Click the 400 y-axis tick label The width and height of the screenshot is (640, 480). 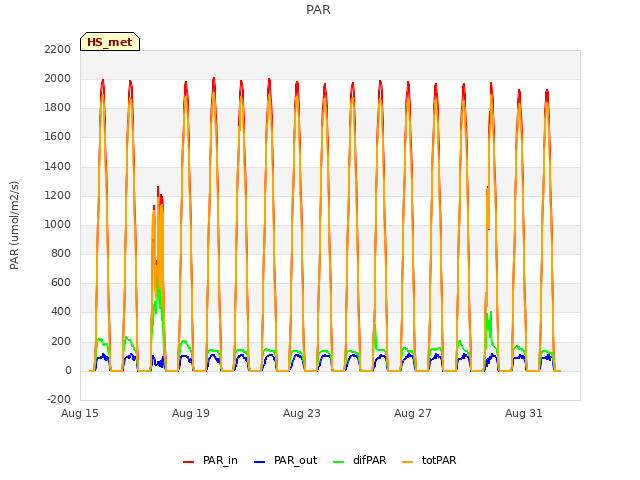61,312
